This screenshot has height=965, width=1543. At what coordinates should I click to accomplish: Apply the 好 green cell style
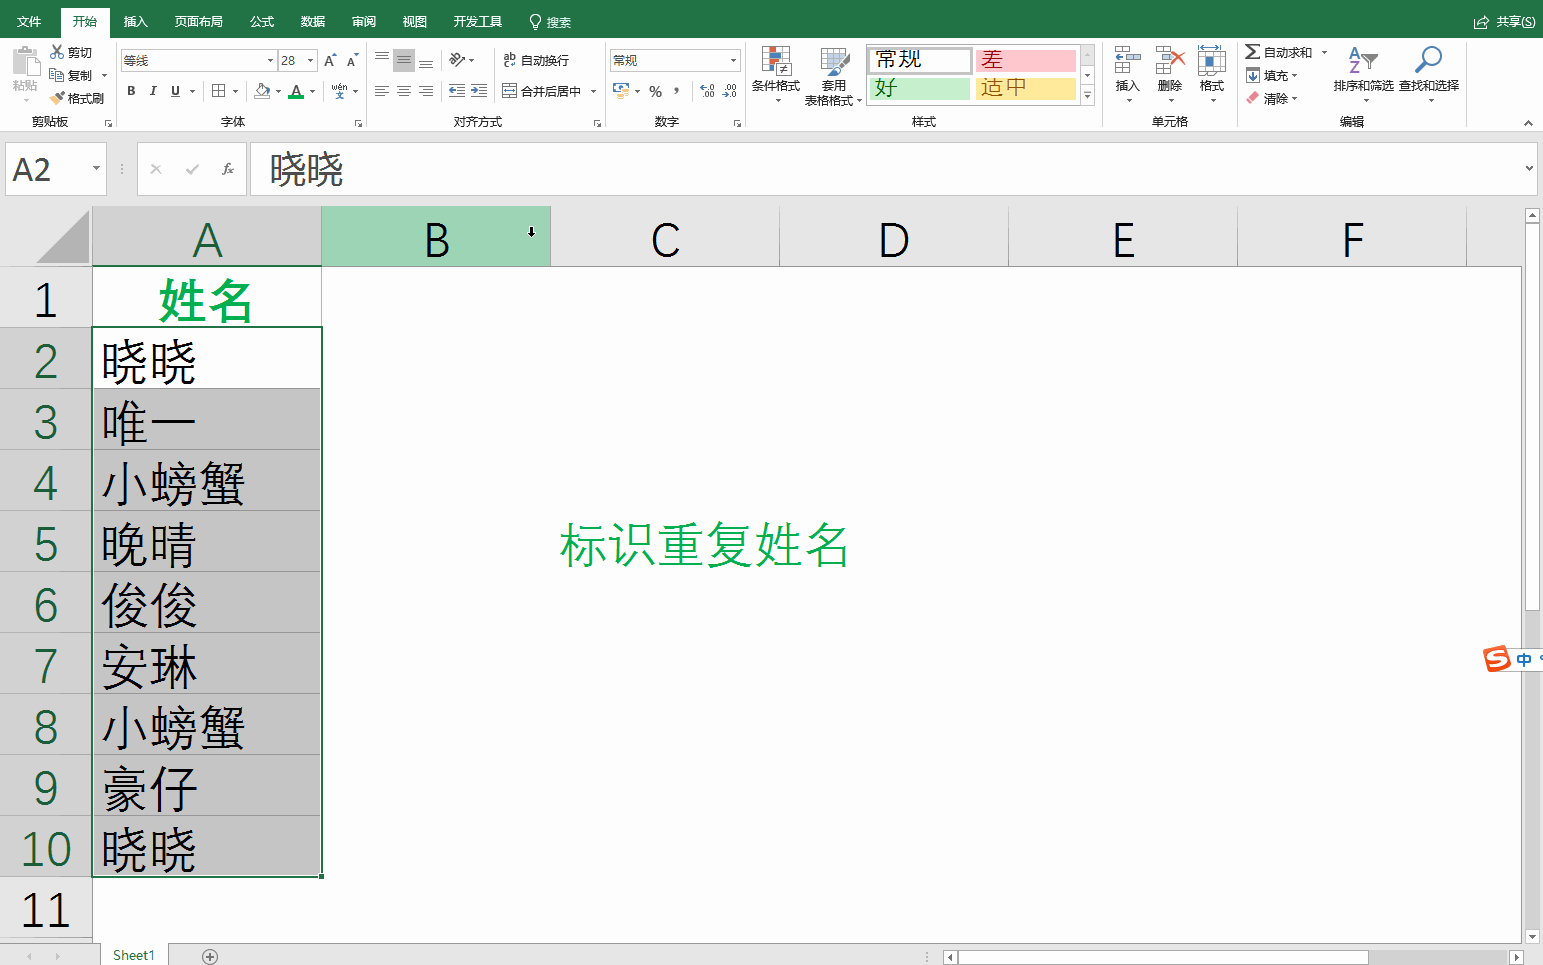919,88
